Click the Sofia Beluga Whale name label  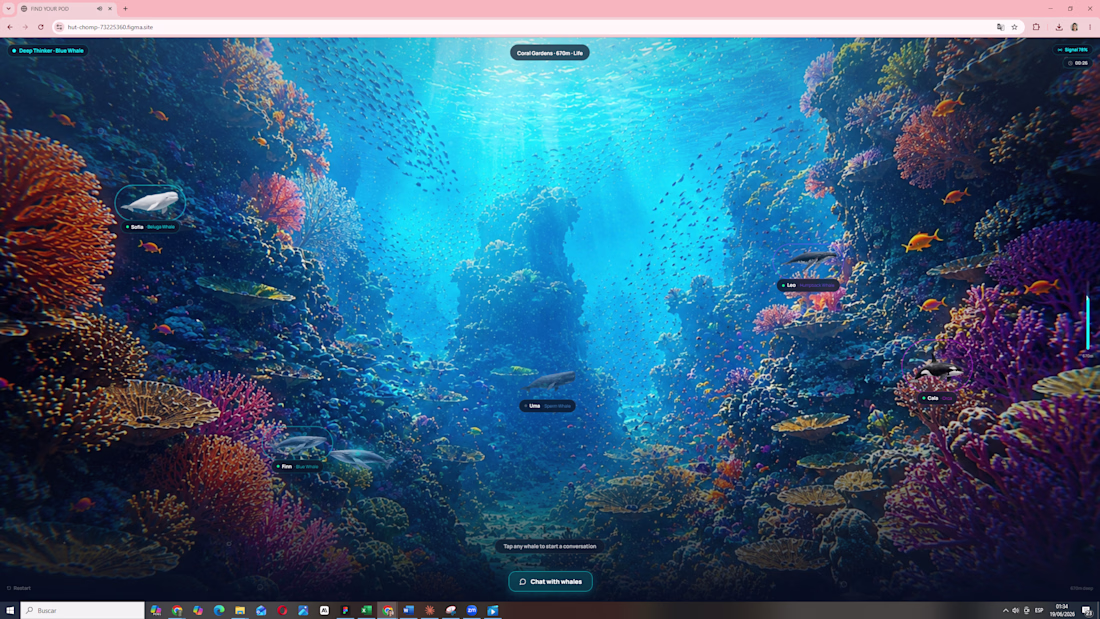pyautogui.click(x=150, y=227)
